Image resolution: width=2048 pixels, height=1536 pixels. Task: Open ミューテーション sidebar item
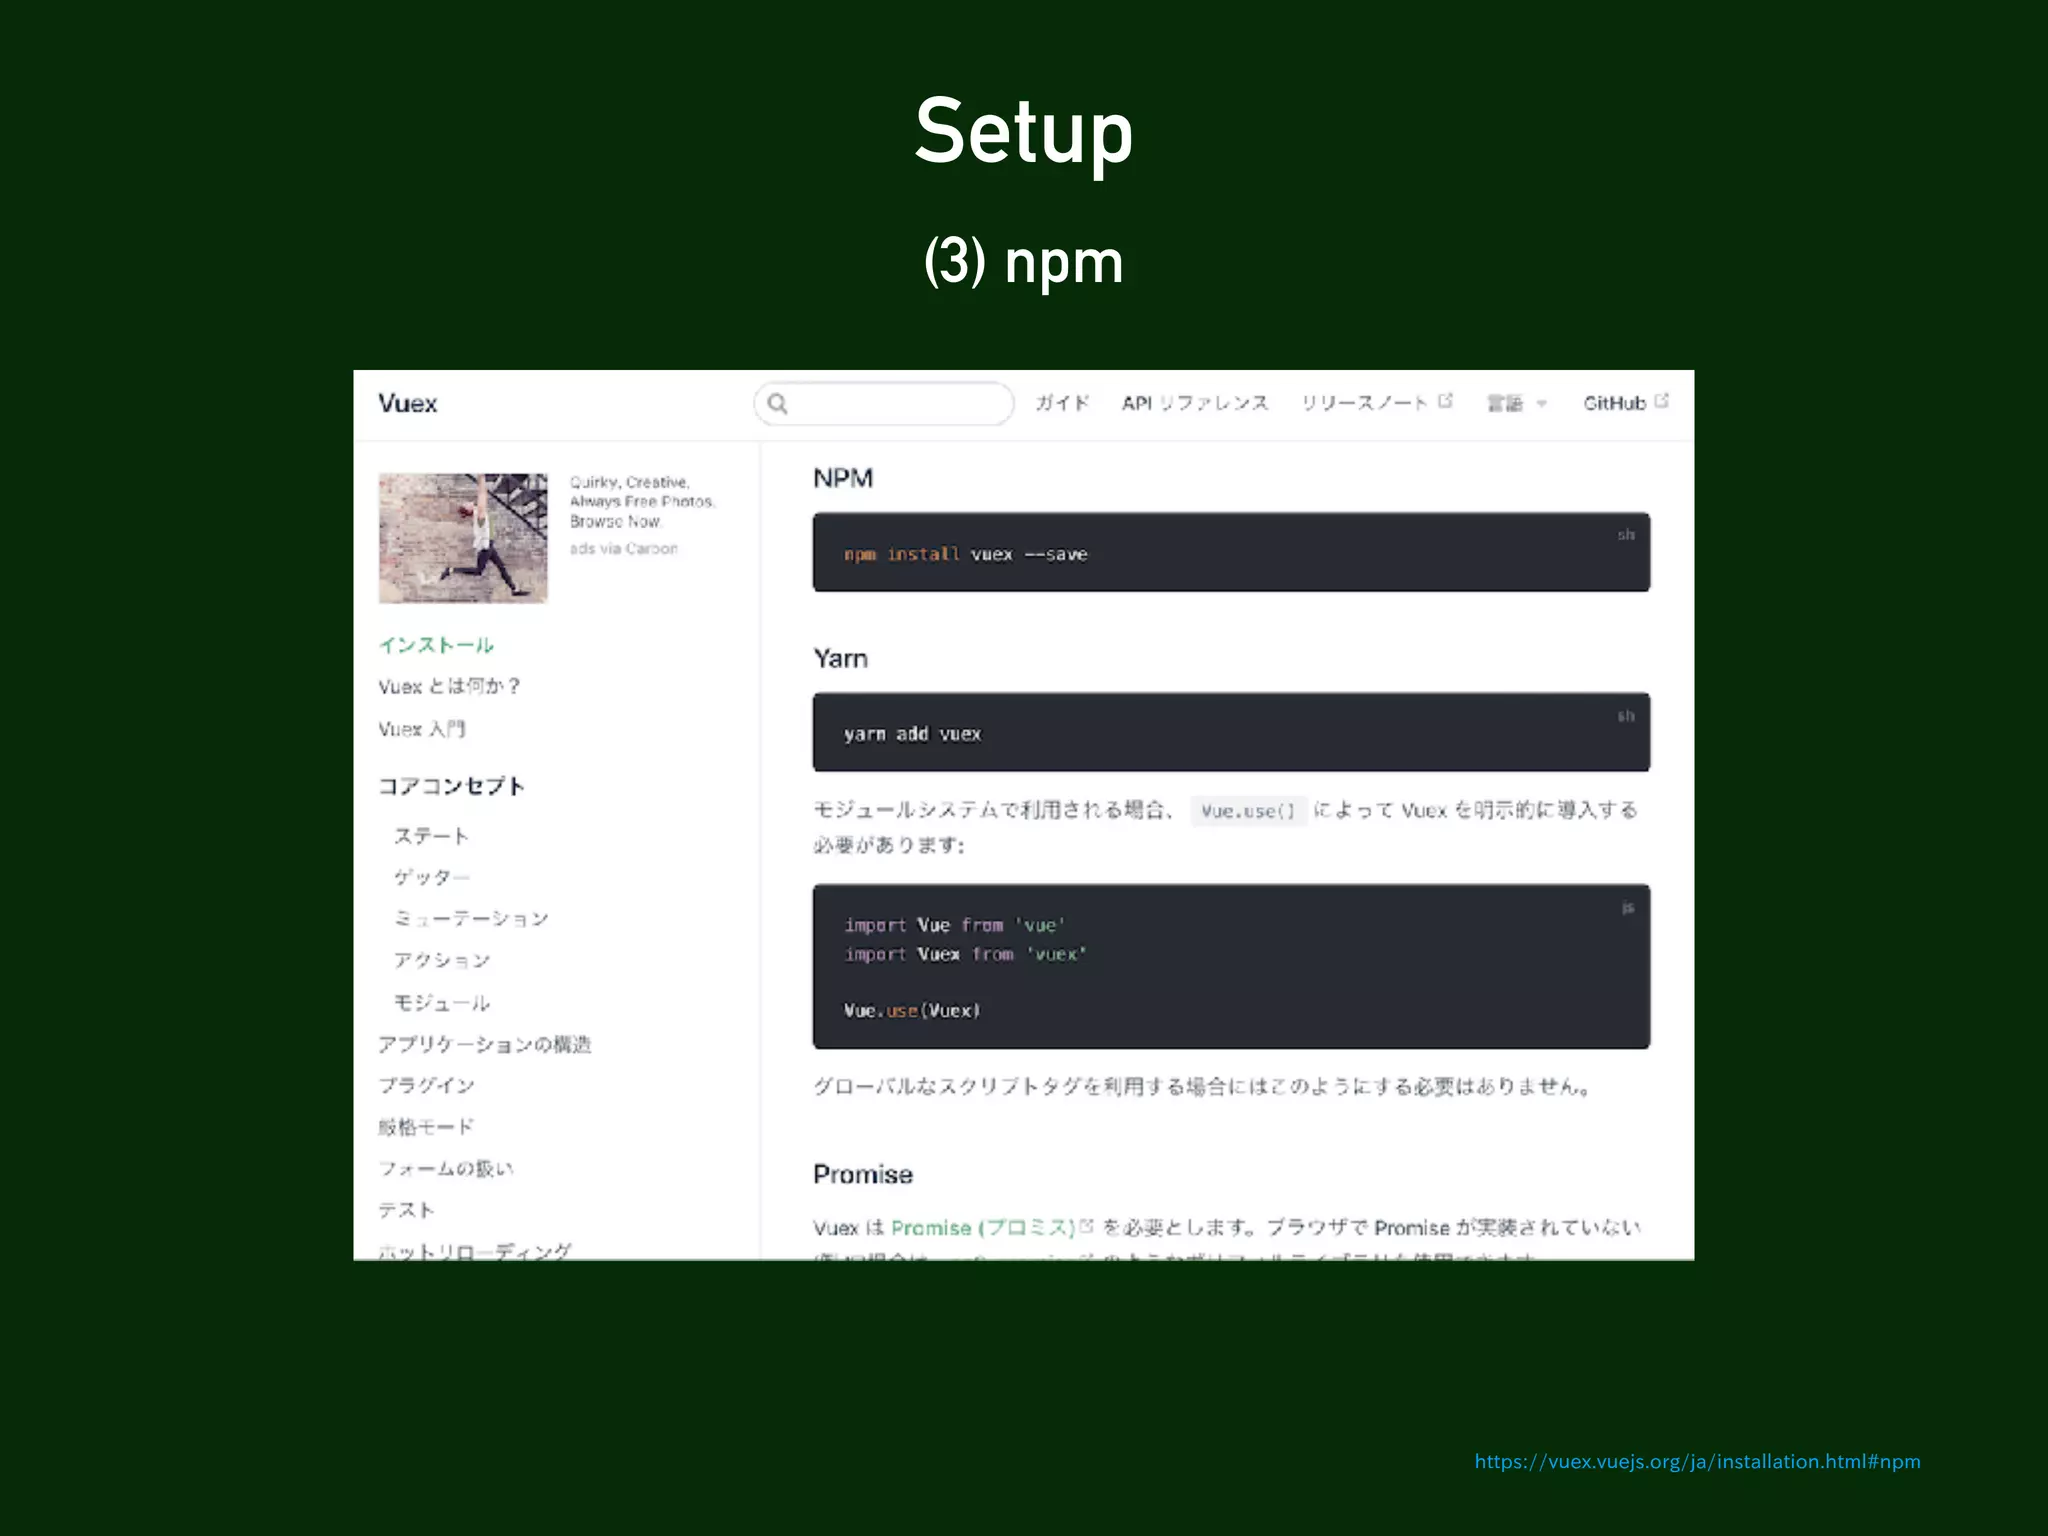point(471,919)
